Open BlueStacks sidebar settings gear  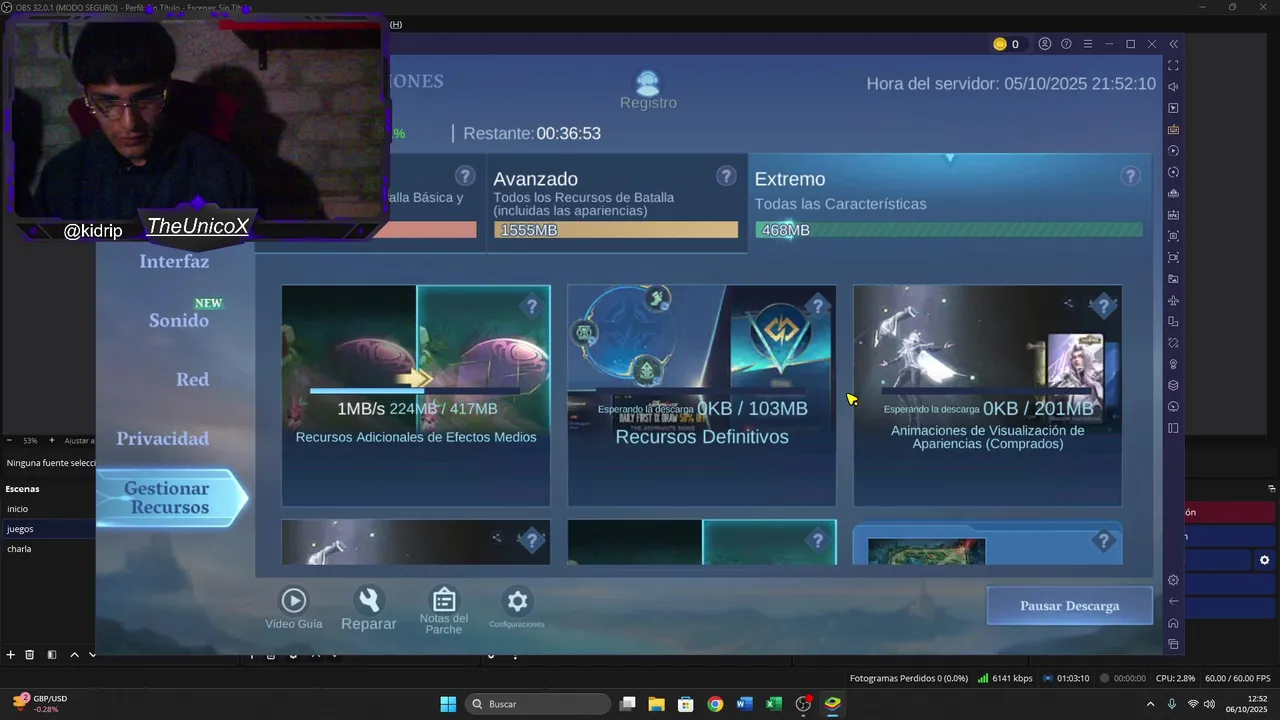[1173, 580]
